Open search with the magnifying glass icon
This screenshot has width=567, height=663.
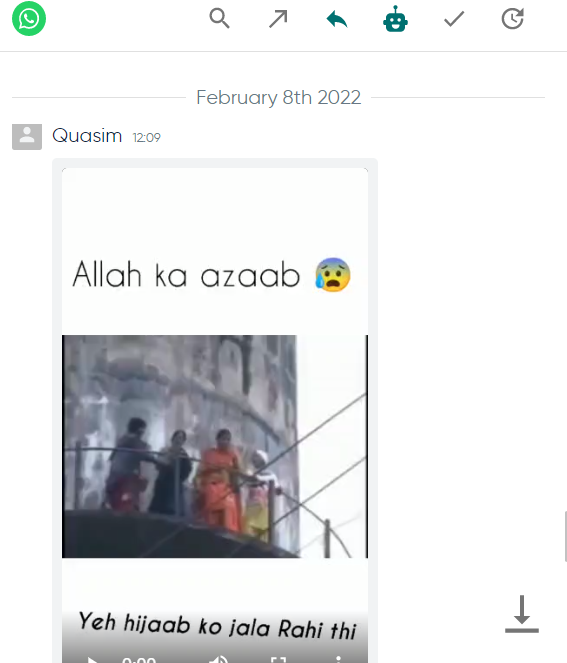(x=219, y=19)
